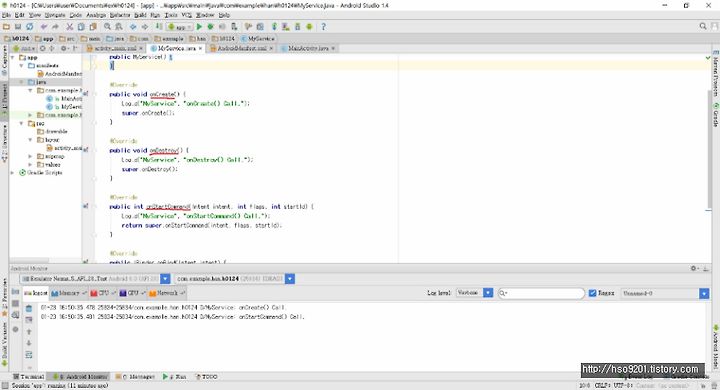Click the Search Everywhere magnifier icon

pos(703,27)
